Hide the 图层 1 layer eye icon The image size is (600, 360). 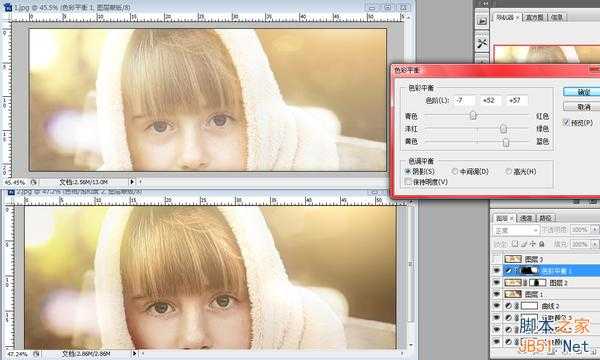coord(497,294)
